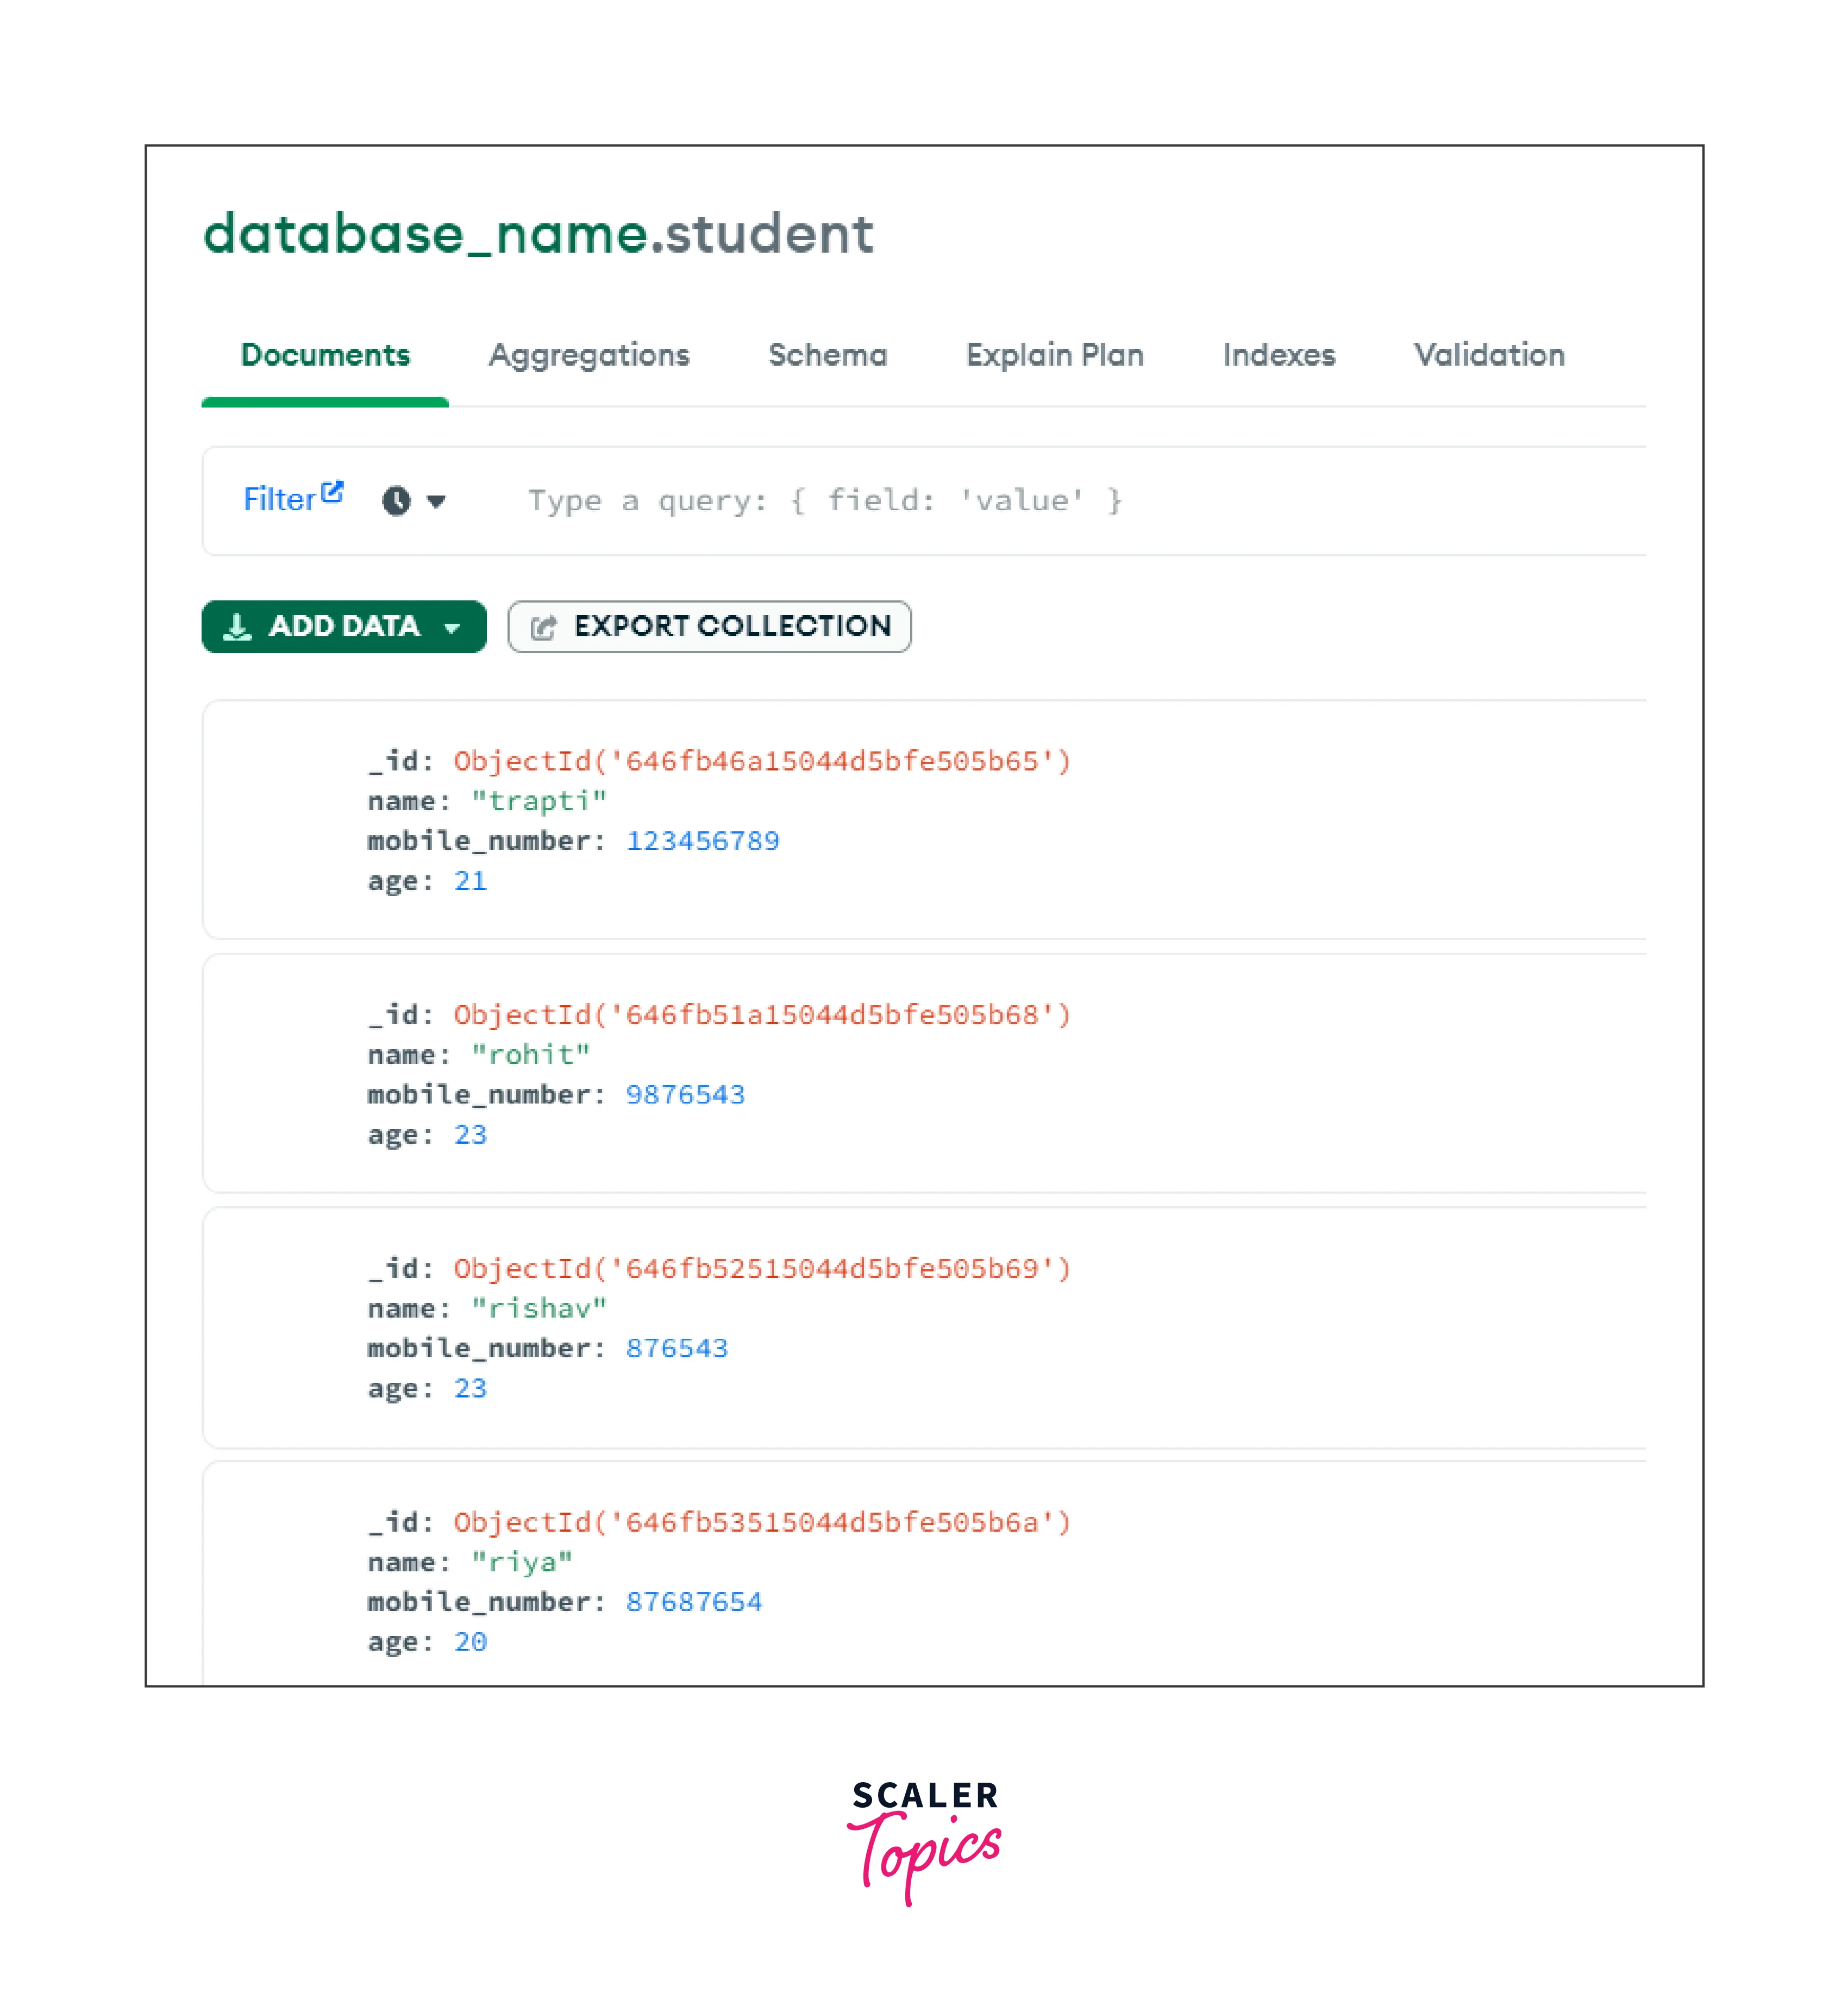
Task: Open the Indexes tab
Action: [1278, 355]
